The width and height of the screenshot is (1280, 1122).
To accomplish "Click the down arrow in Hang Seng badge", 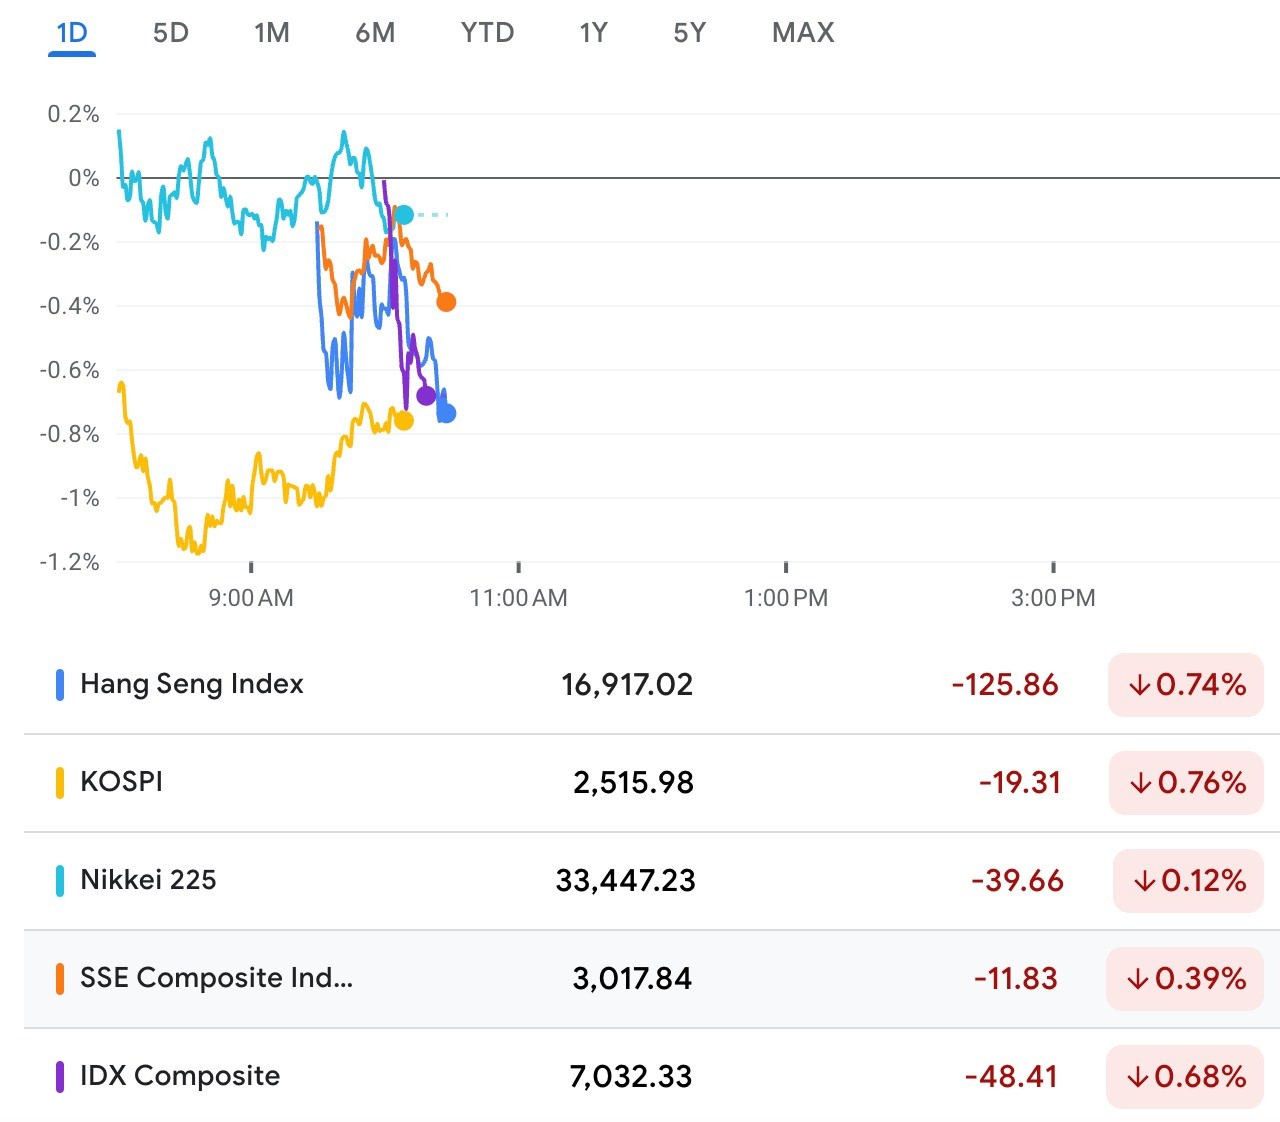I will pyautogui.click(x=1139, y=686).
